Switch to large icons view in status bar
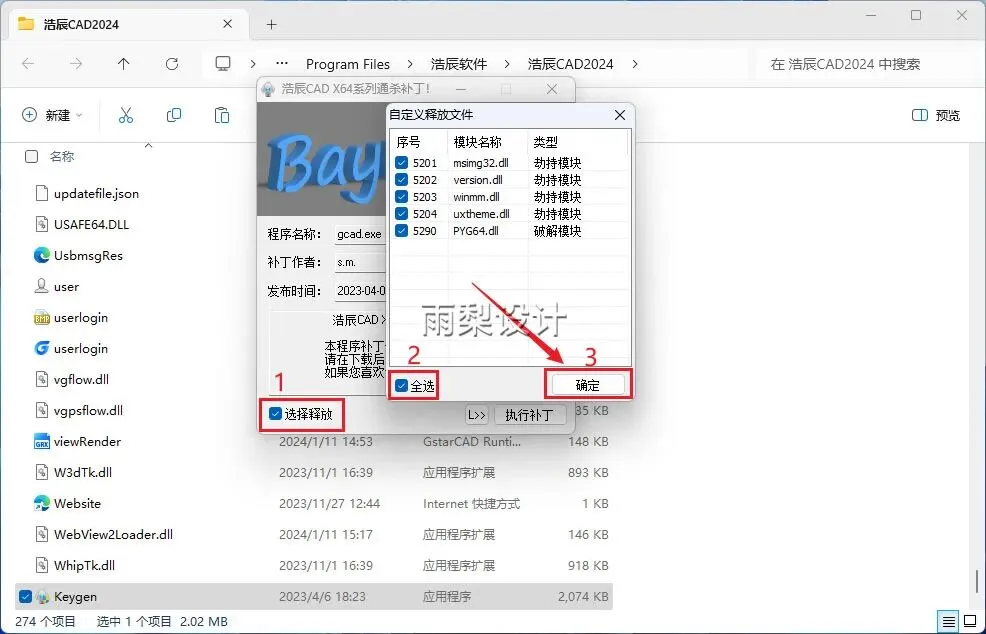The height and width of the screenshot is (634, 986). (970, 620)
